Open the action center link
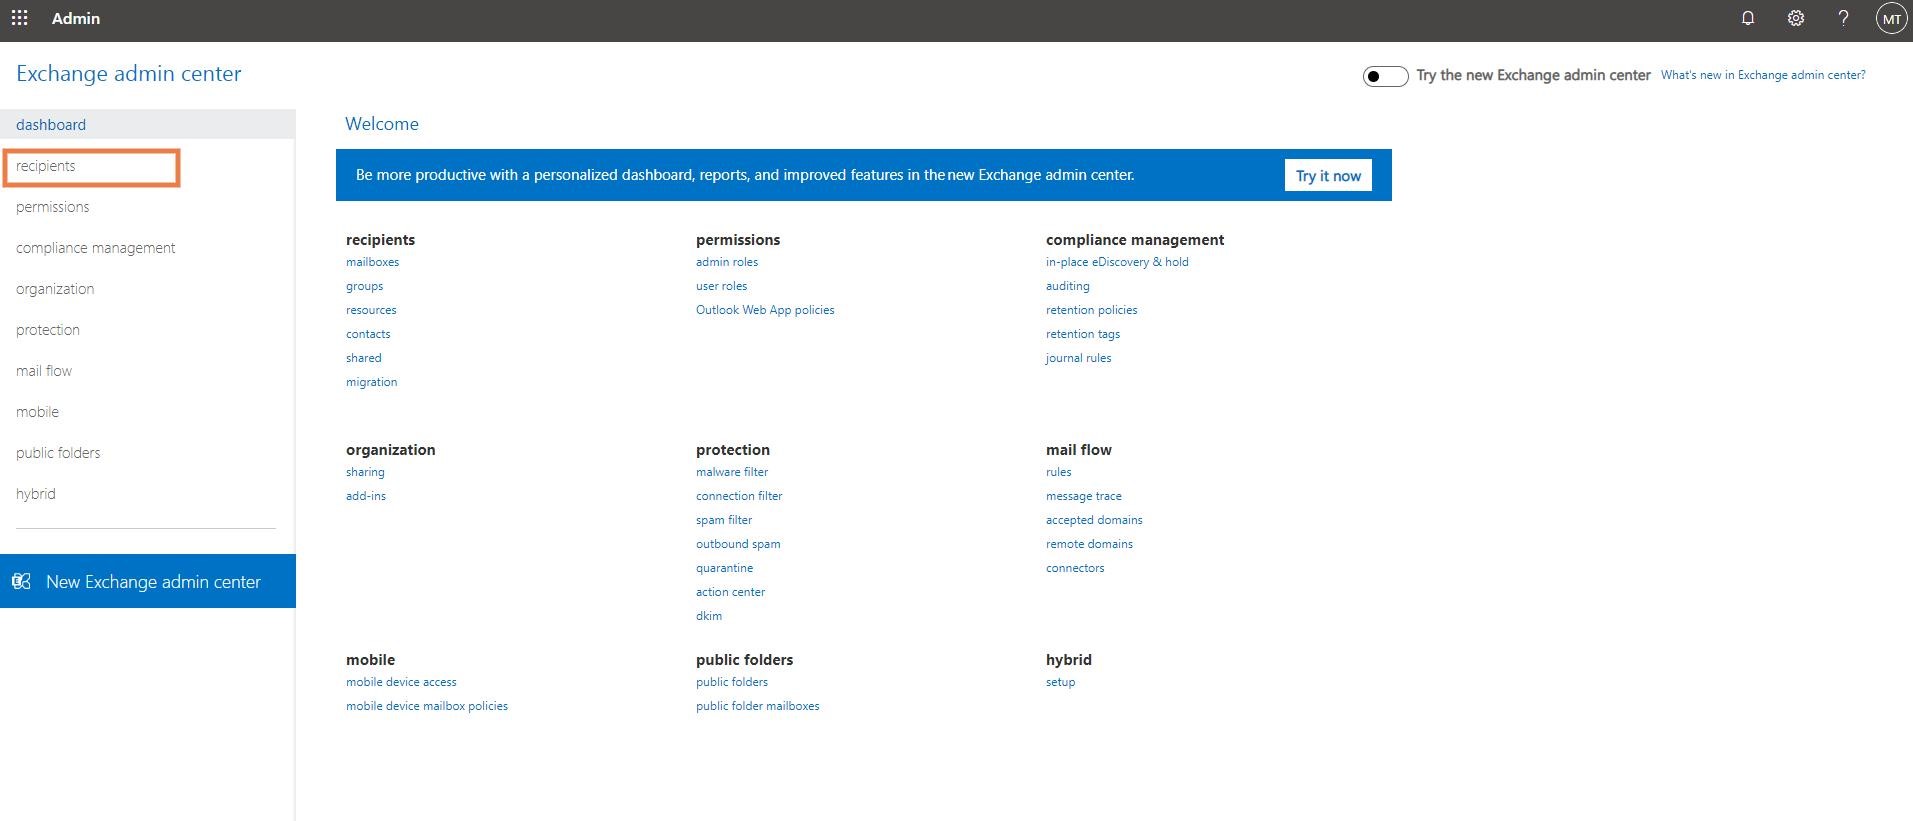The image size is (1913, 821). [731, 592]
